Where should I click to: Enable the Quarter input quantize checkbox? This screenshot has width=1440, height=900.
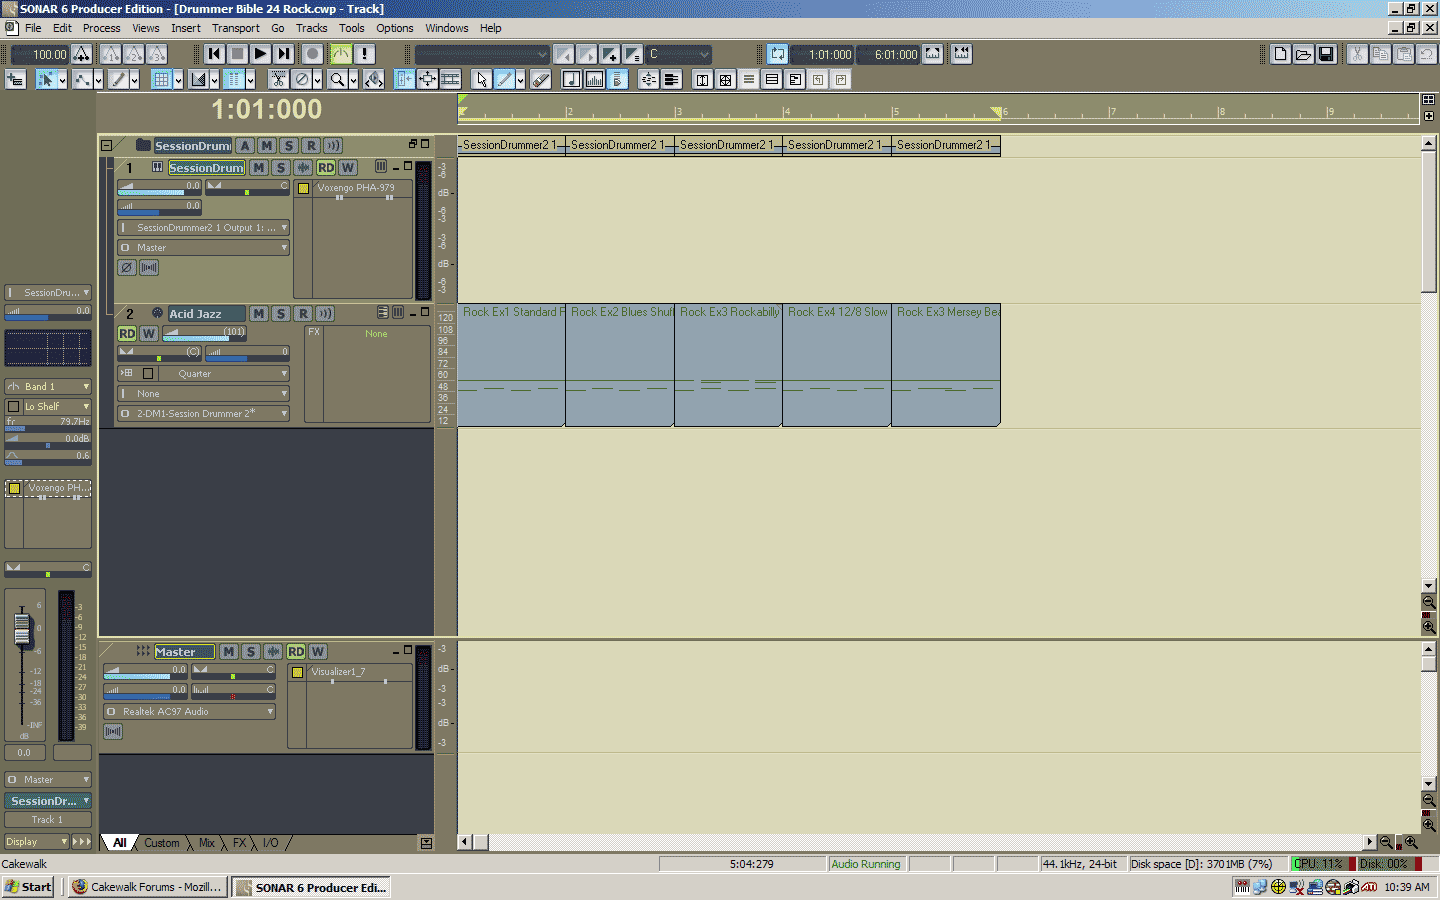(148, 374)
